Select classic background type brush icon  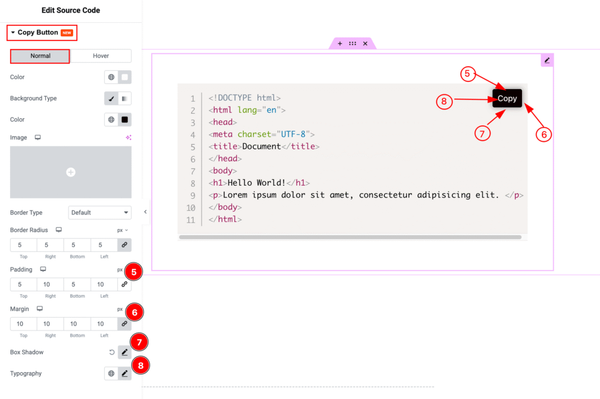[x=111, y=98]
